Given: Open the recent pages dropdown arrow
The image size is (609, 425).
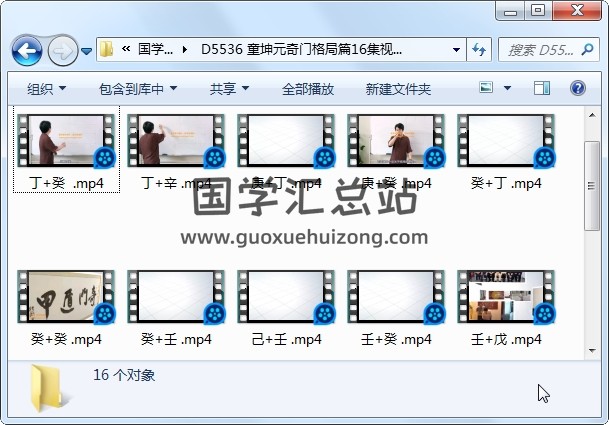Looking at the screenshot, I should [87, 50].
